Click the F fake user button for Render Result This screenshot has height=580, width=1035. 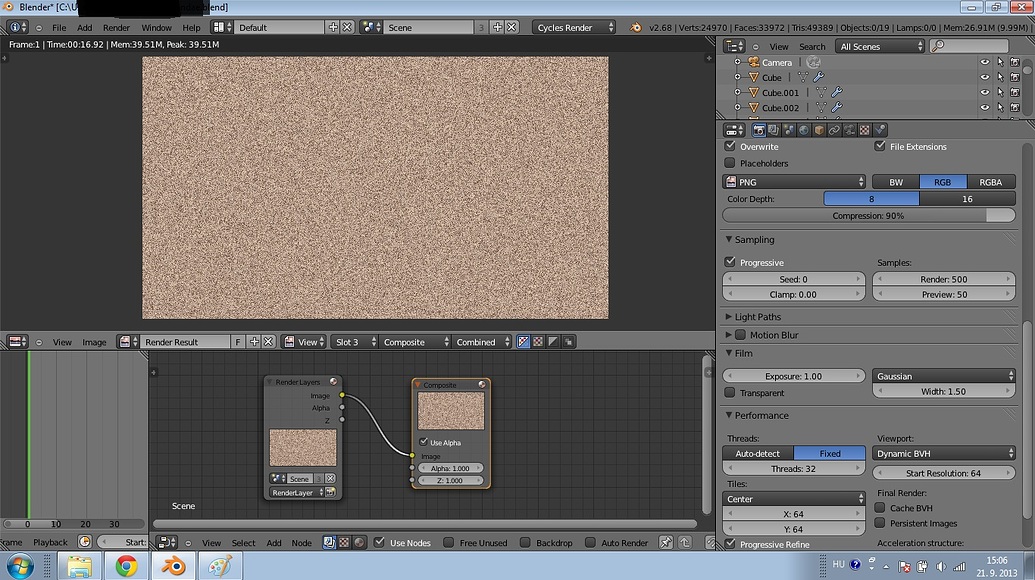[x=238, y=341]
